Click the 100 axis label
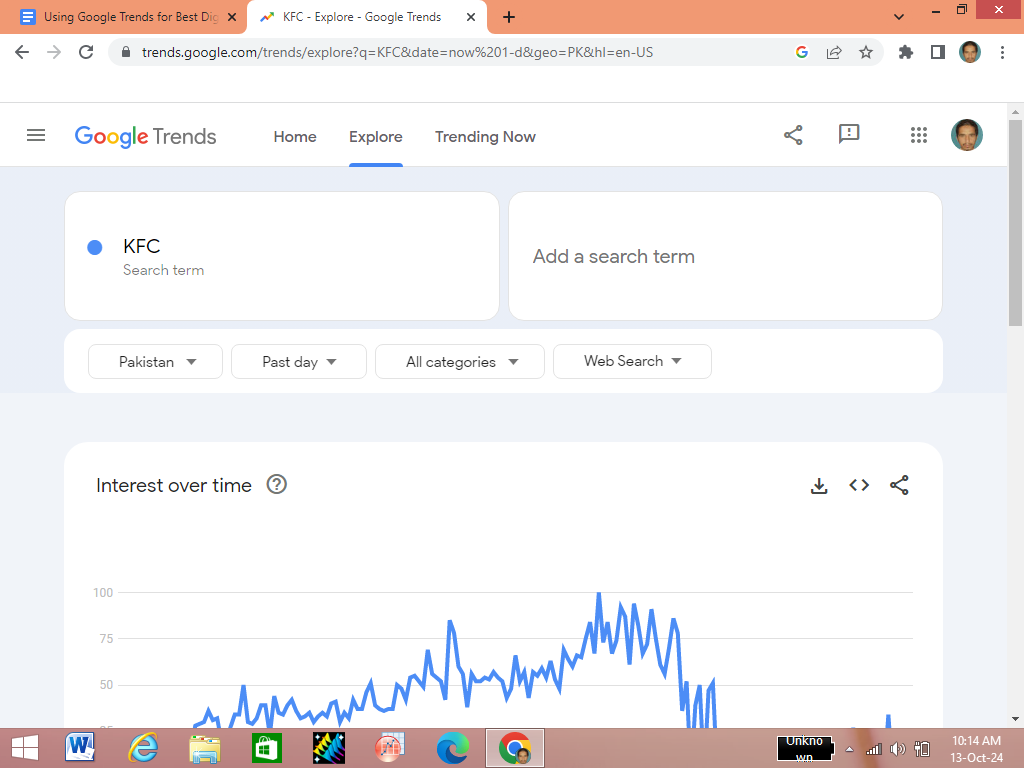1024x768 pixels. [x=103, y=592]
